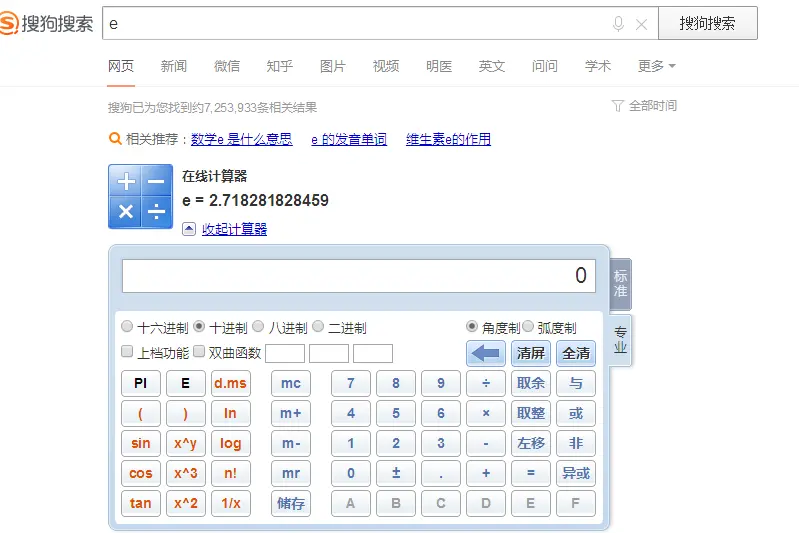Select the 二进制 radio button
Screen dimensions: 799x533
[318, 327]
